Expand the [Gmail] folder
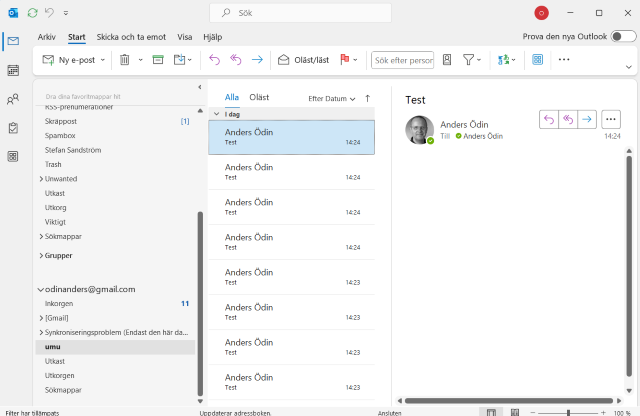Viewport: 640px width, 416px height. point(41,318)
